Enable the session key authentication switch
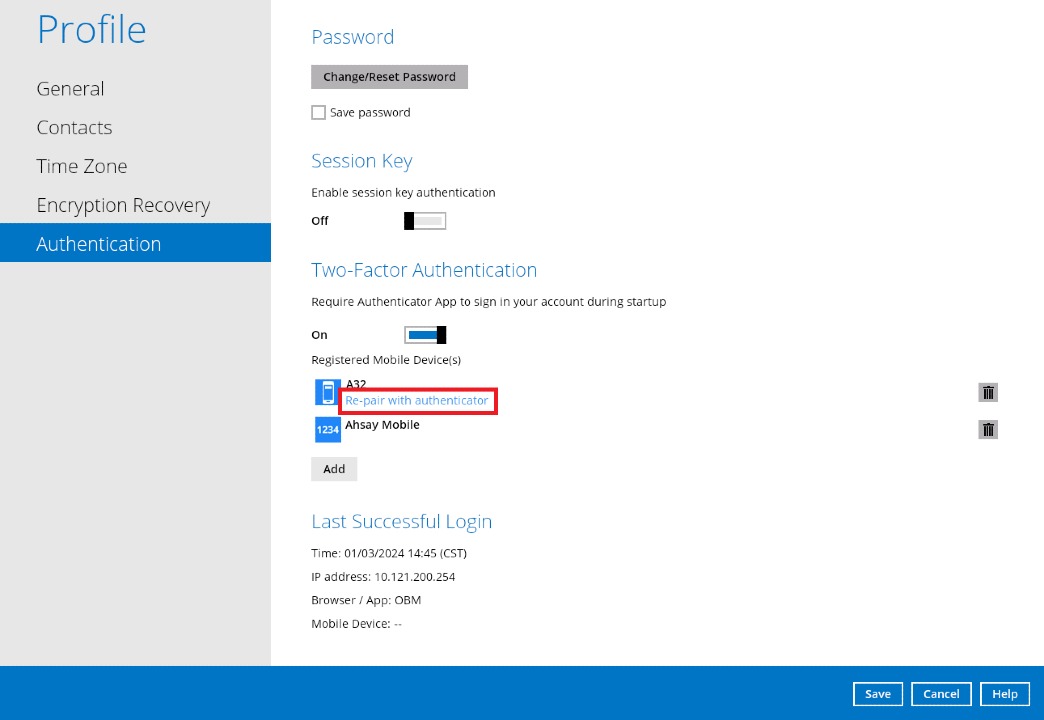 coord(424,221)
